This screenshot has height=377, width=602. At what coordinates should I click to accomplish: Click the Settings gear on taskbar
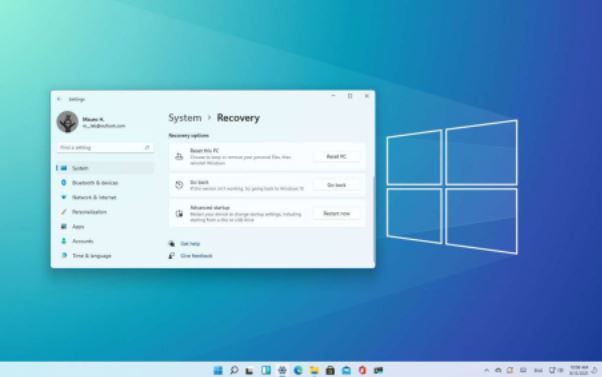tap(282, 370)
